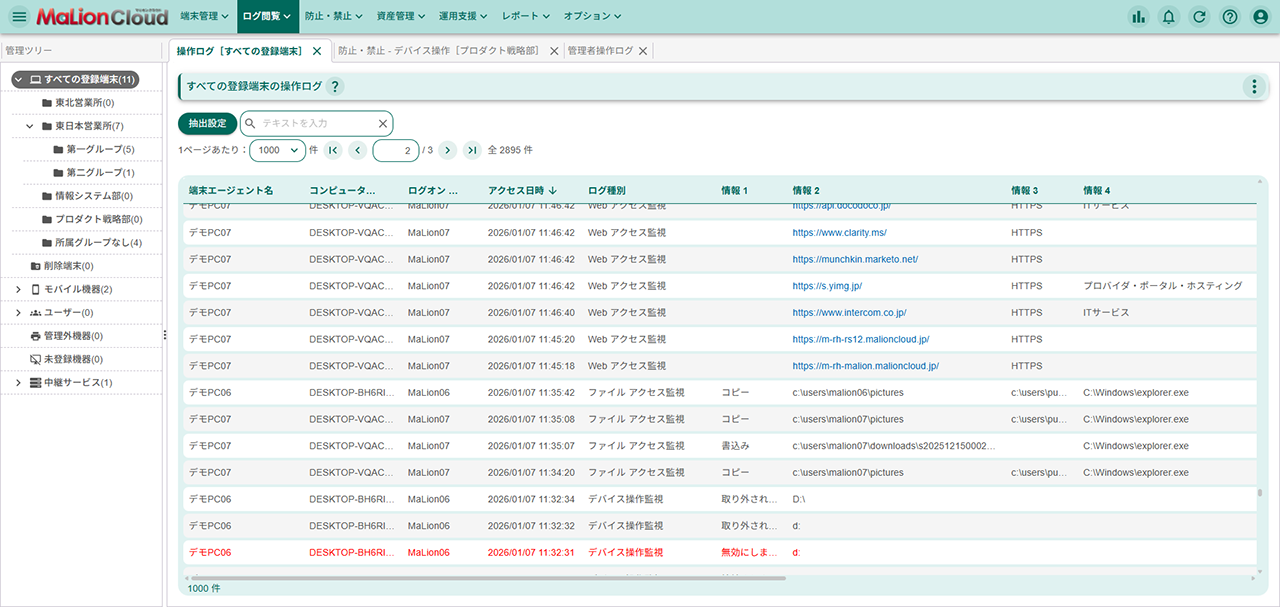Open the three-dot options menu

[1254, 87]
